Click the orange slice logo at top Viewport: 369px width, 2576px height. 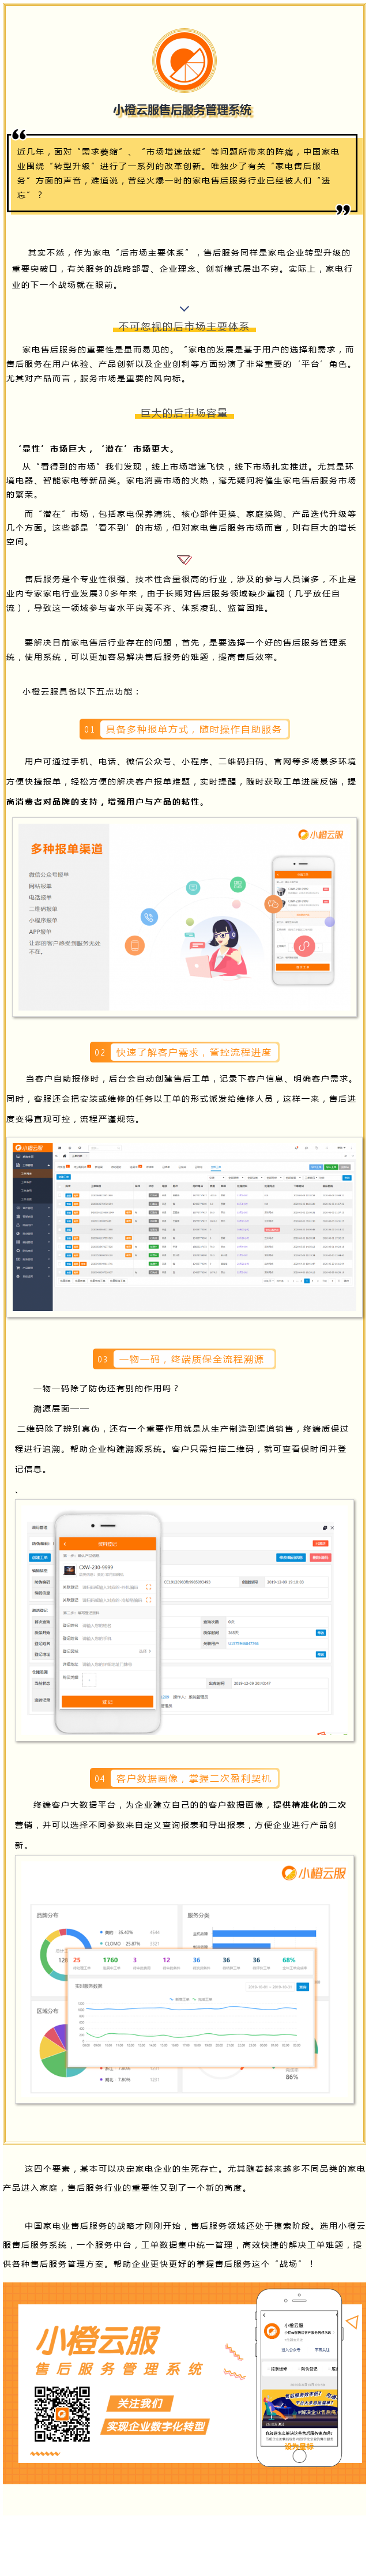(x=184, y=60)
